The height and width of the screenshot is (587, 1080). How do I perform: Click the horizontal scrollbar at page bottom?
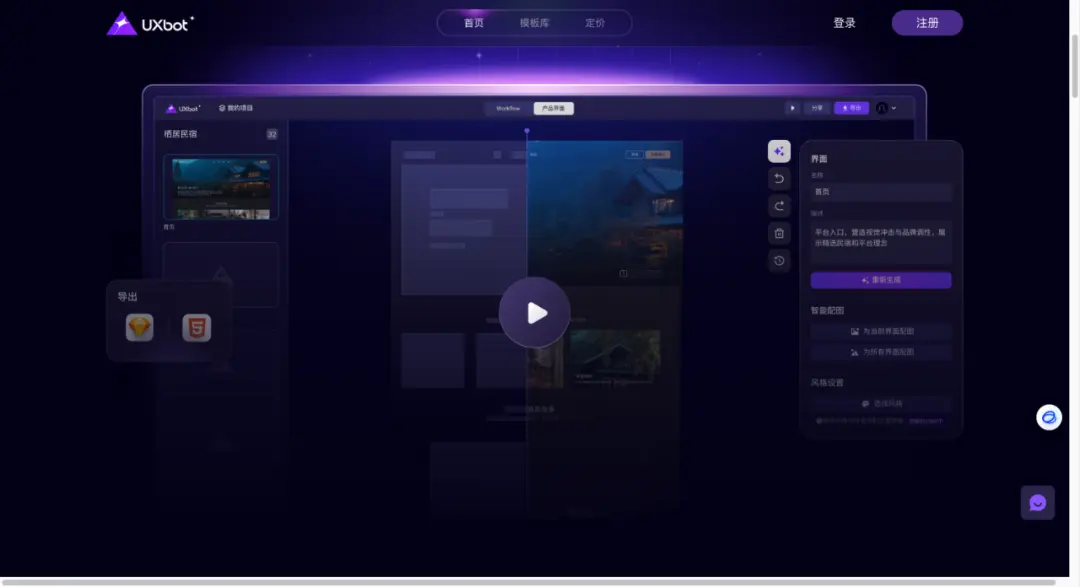[528, 582]
